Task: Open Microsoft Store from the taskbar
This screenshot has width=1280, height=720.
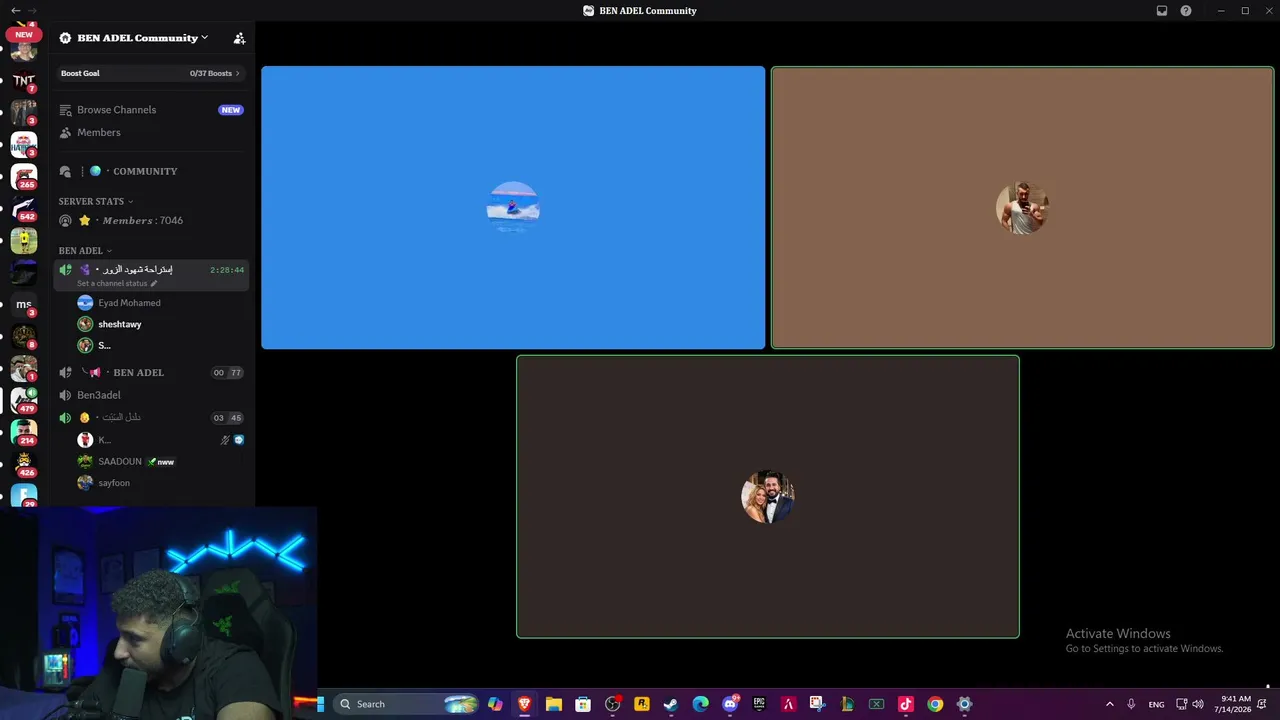Action: [x=583, y=704]
